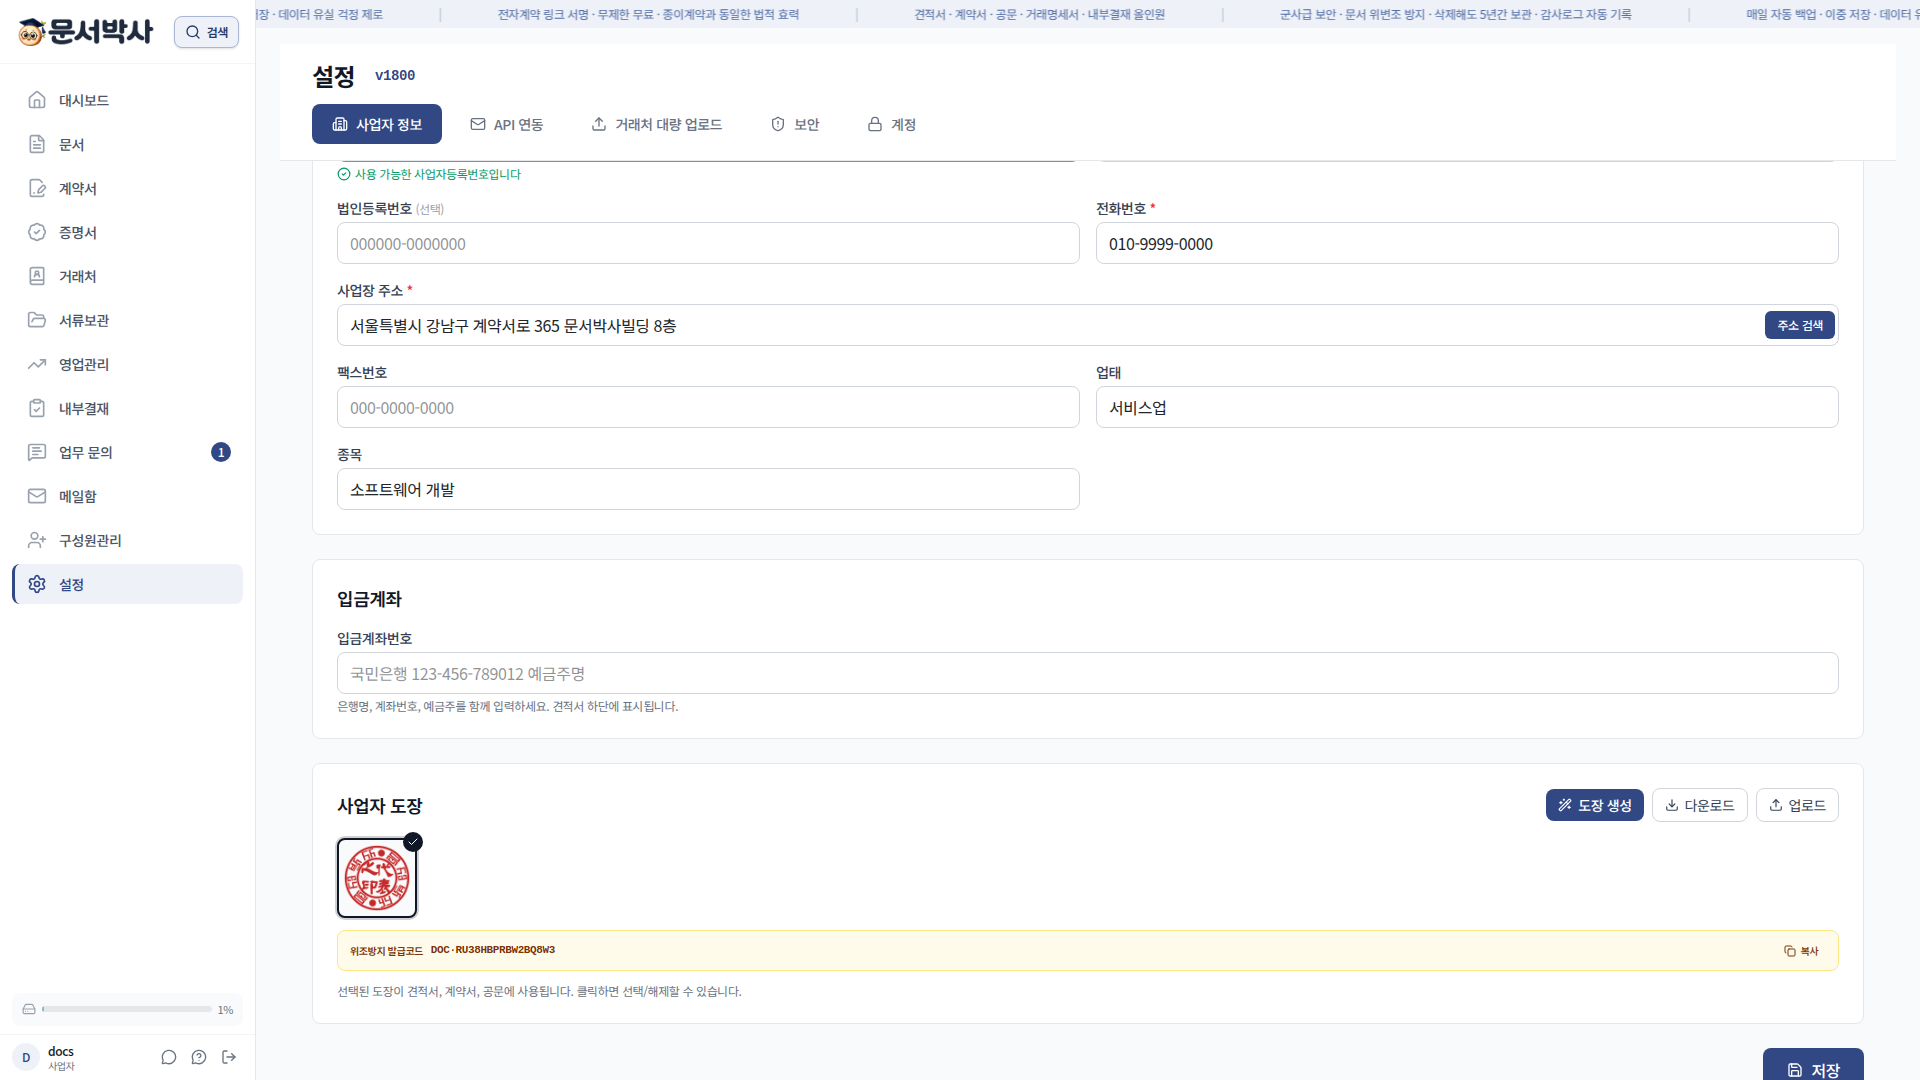Copy the 위조방지 발급코드 with 복사
This screenshot has height=1080, width=1920.
coord(1801,951)
